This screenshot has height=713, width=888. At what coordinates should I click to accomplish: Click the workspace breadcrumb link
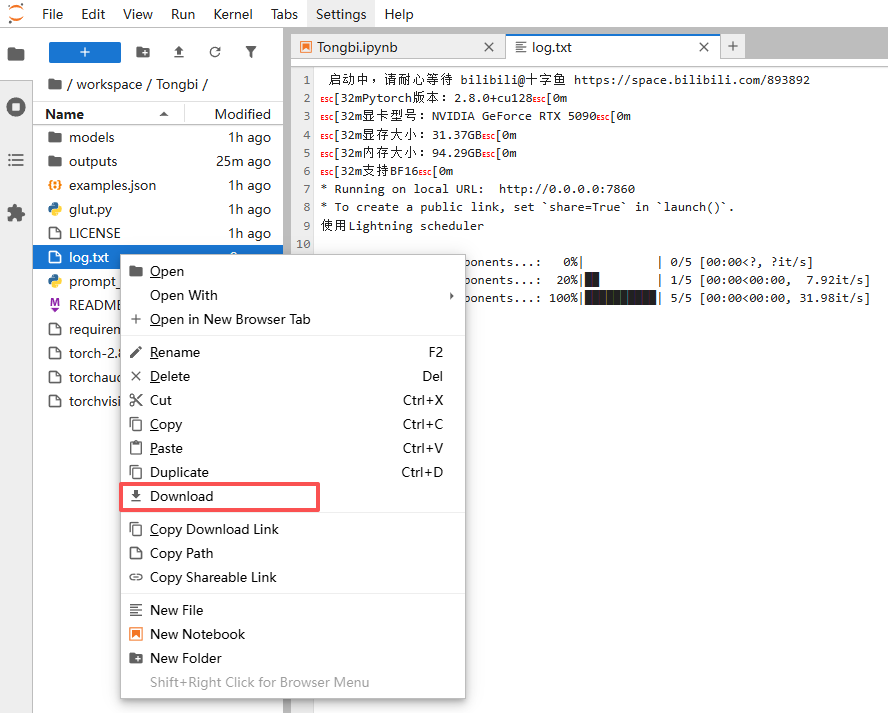(109, 84)
